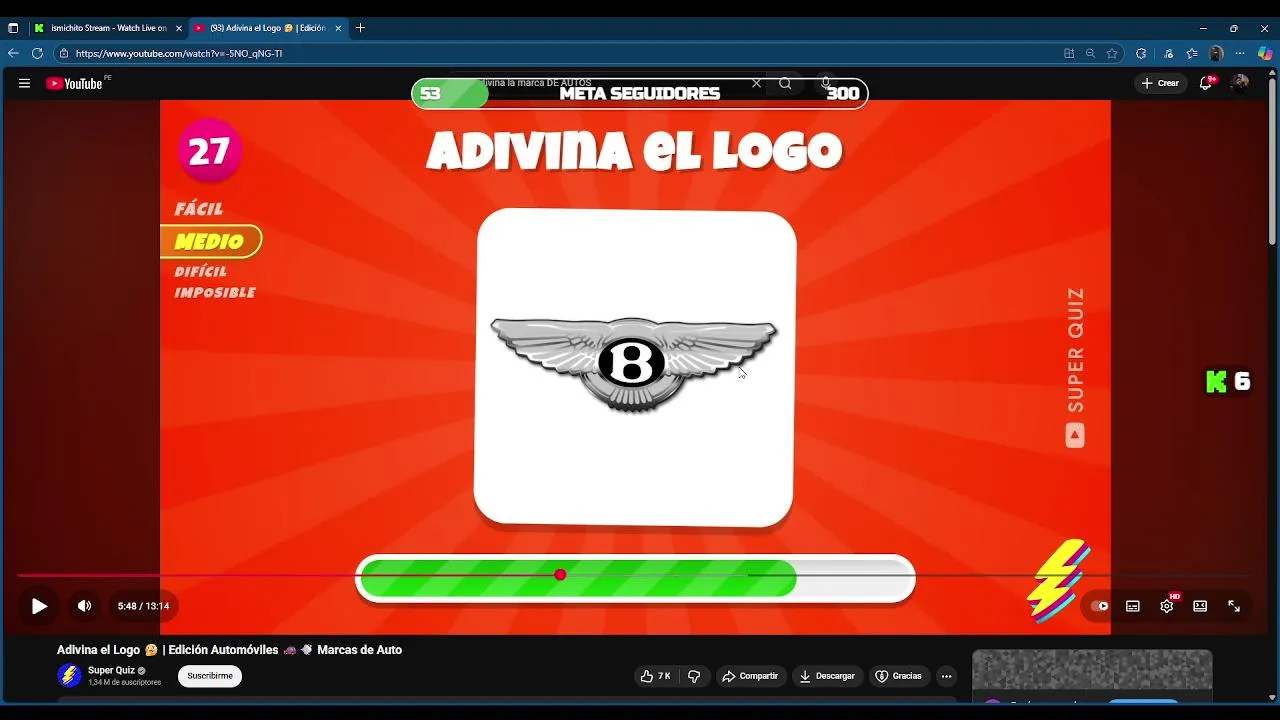Close the ismichito Stream tab

178,28
